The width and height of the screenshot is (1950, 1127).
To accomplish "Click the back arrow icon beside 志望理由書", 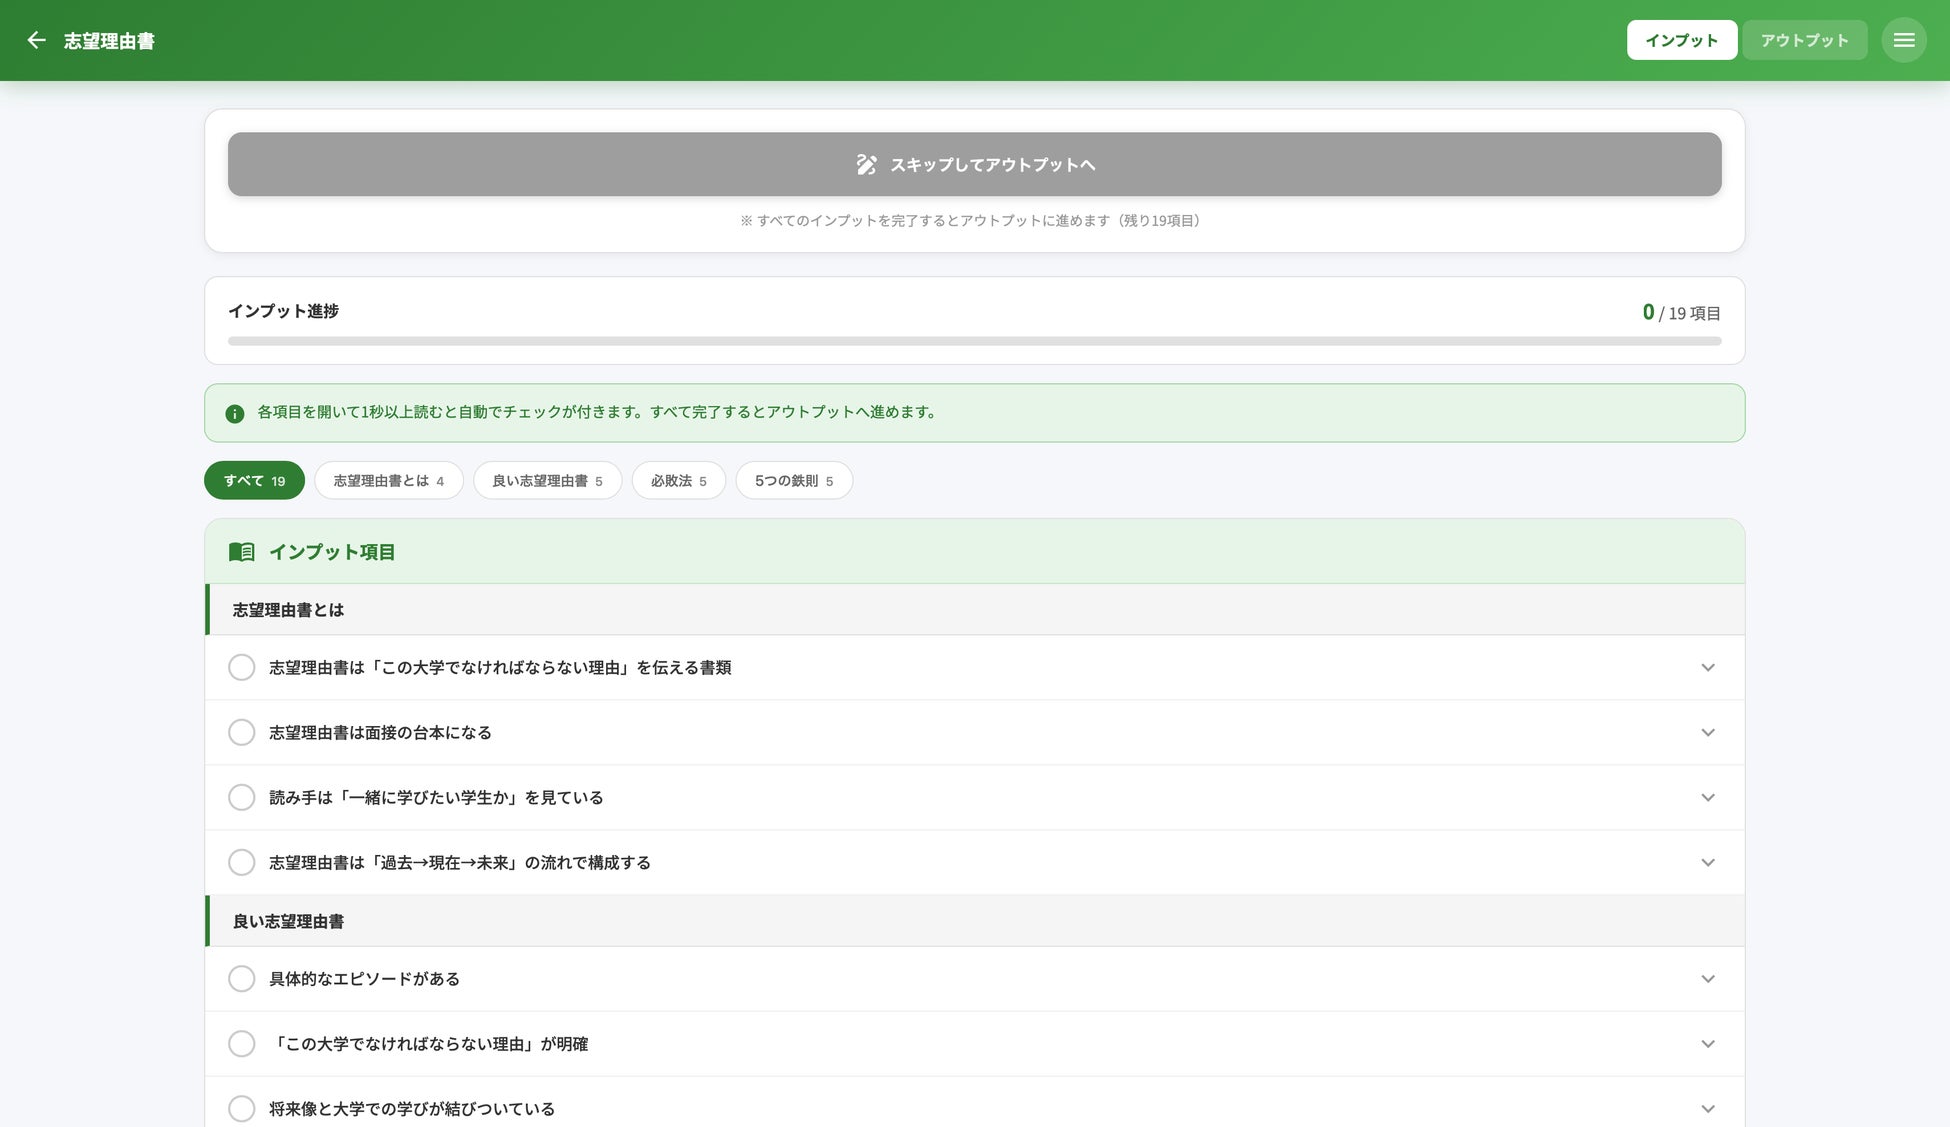I will click(37, 40).
